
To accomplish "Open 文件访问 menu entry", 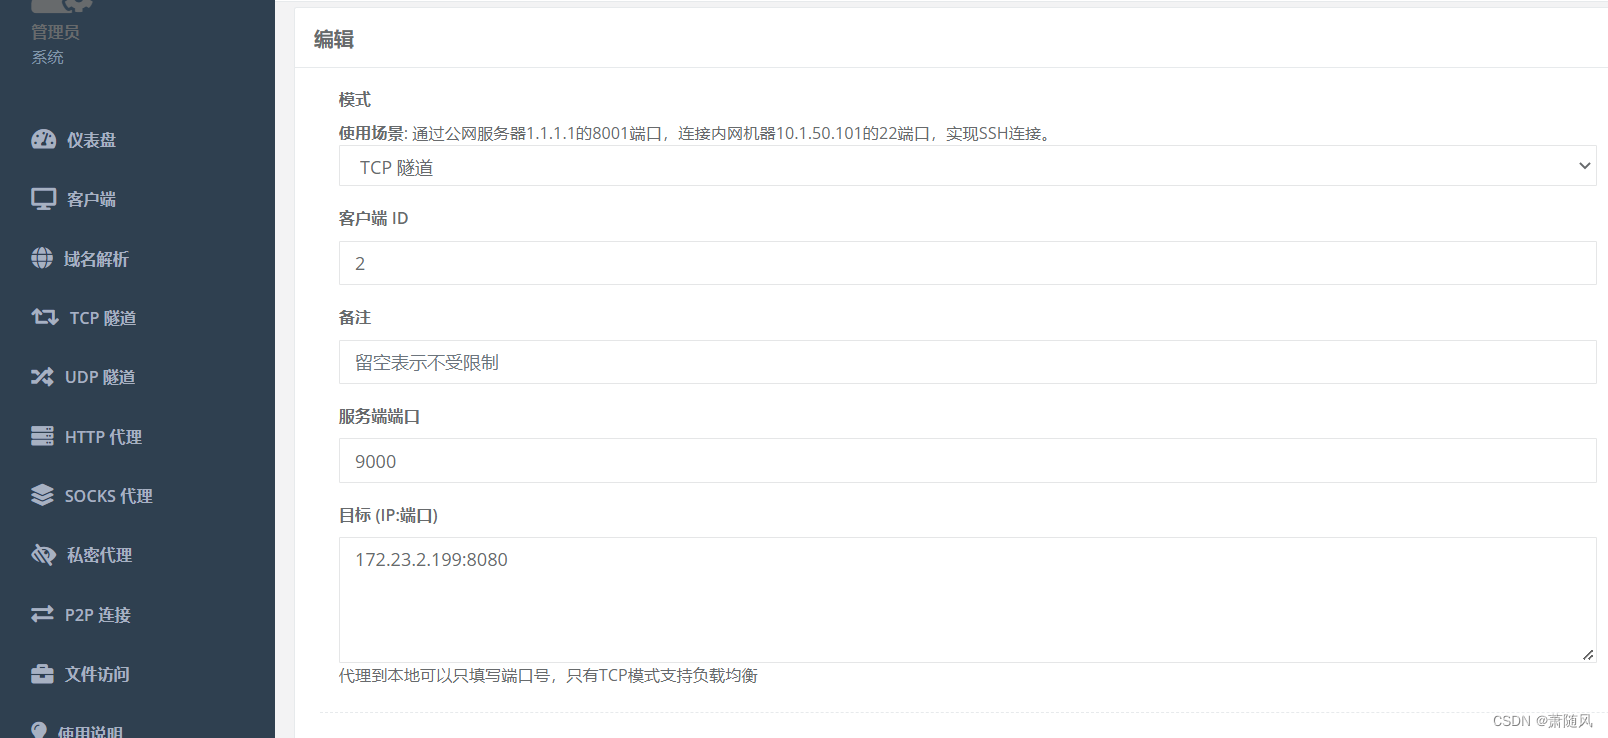I will [x=97, y=674].
